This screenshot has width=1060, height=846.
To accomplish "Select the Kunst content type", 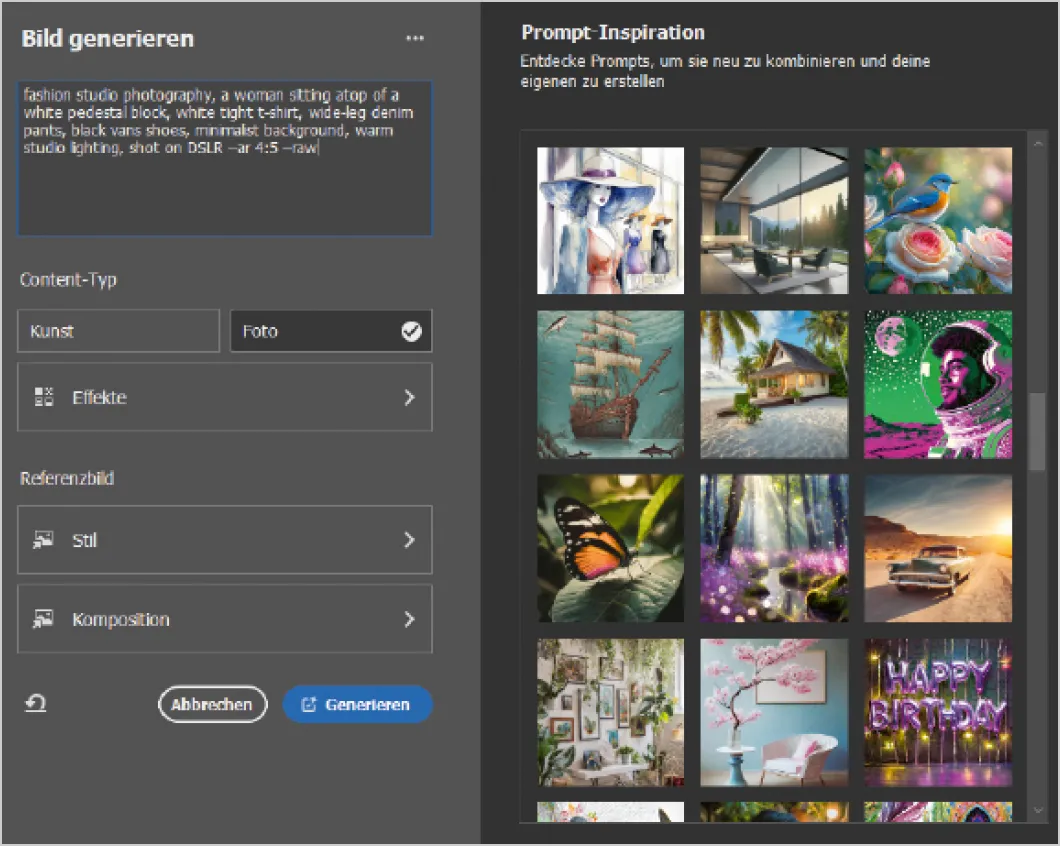I will point(118,331).
